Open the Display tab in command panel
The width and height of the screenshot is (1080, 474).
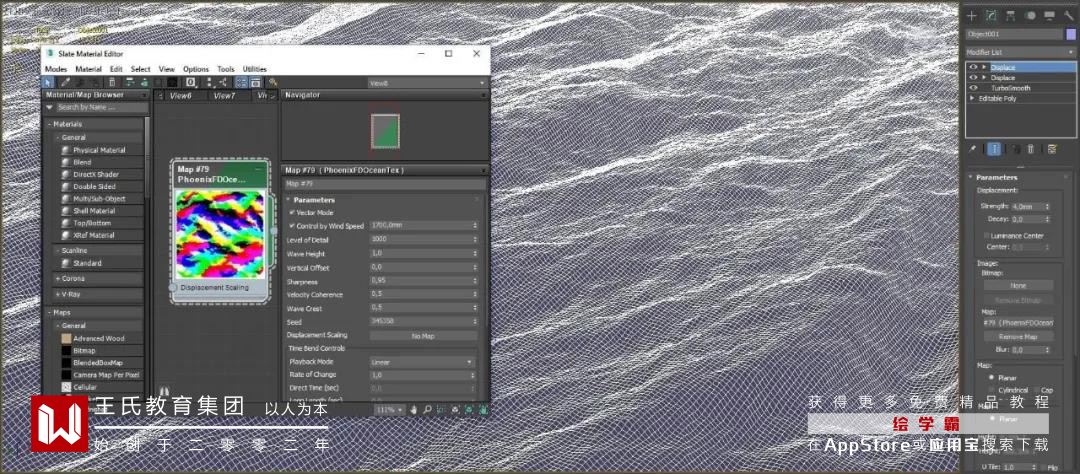[x=1050, y=15]
